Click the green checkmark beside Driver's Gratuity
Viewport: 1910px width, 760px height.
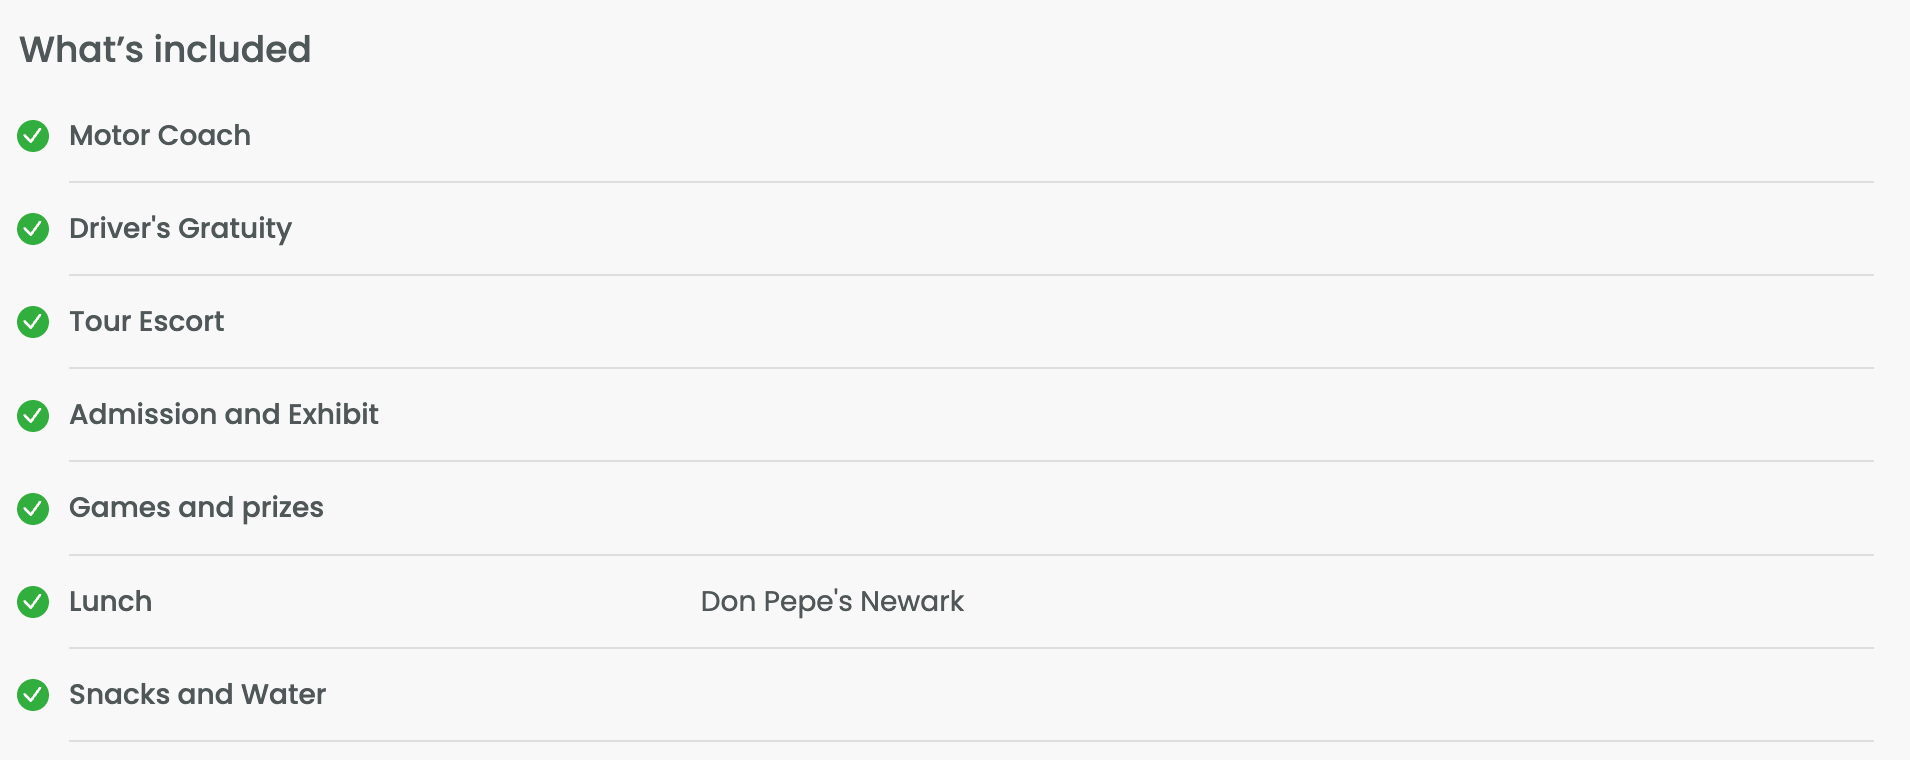(x=33, y=229)
